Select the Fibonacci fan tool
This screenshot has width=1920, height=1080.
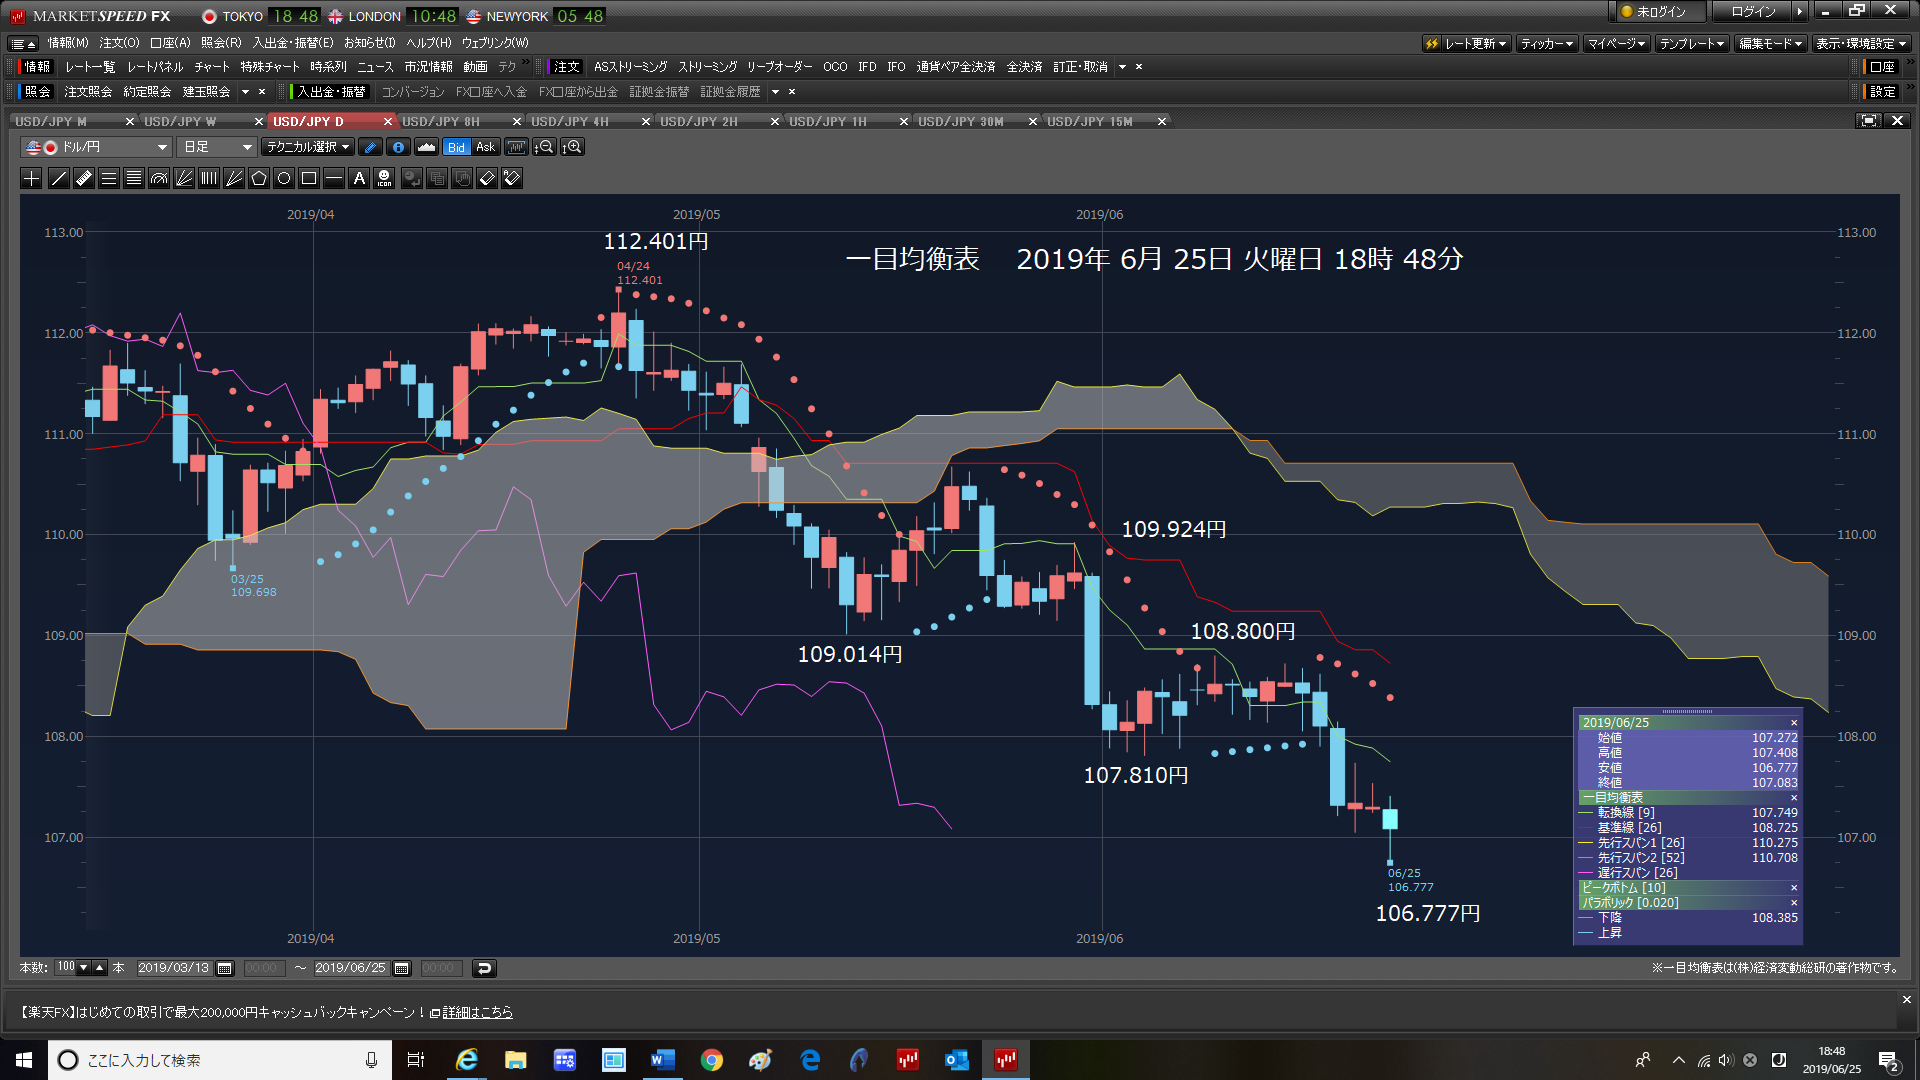coord(184,178)
